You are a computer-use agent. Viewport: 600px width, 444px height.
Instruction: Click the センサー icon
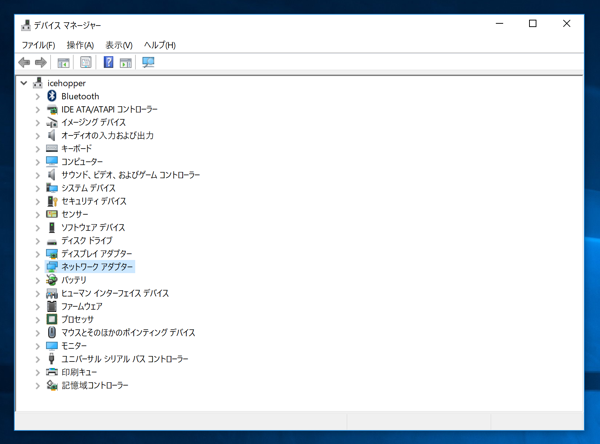[x=52, y=214]
